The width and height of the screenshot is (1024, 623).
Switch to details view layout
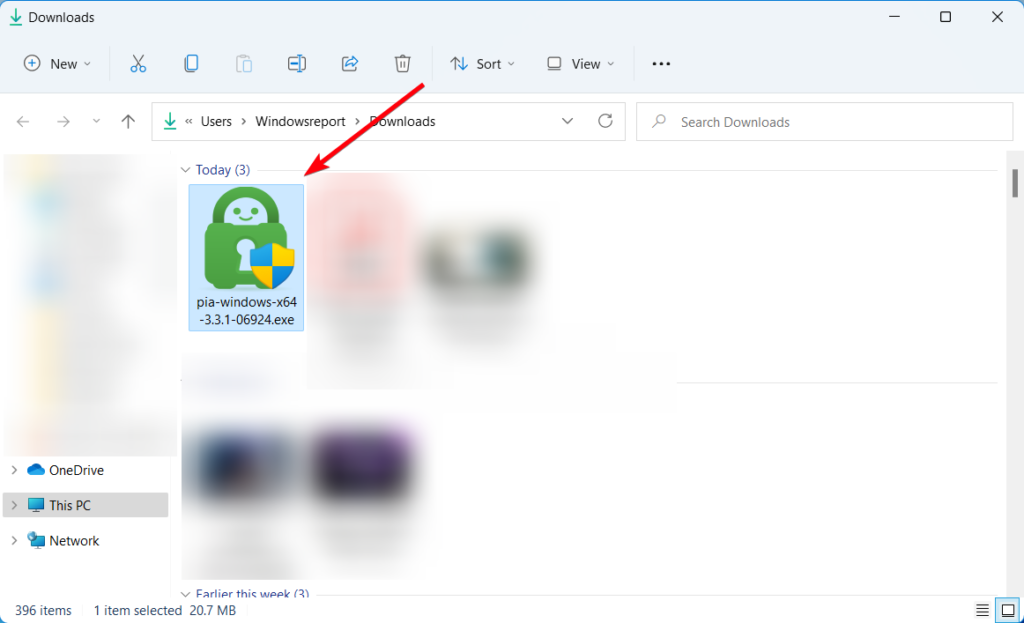pos(982,610)
